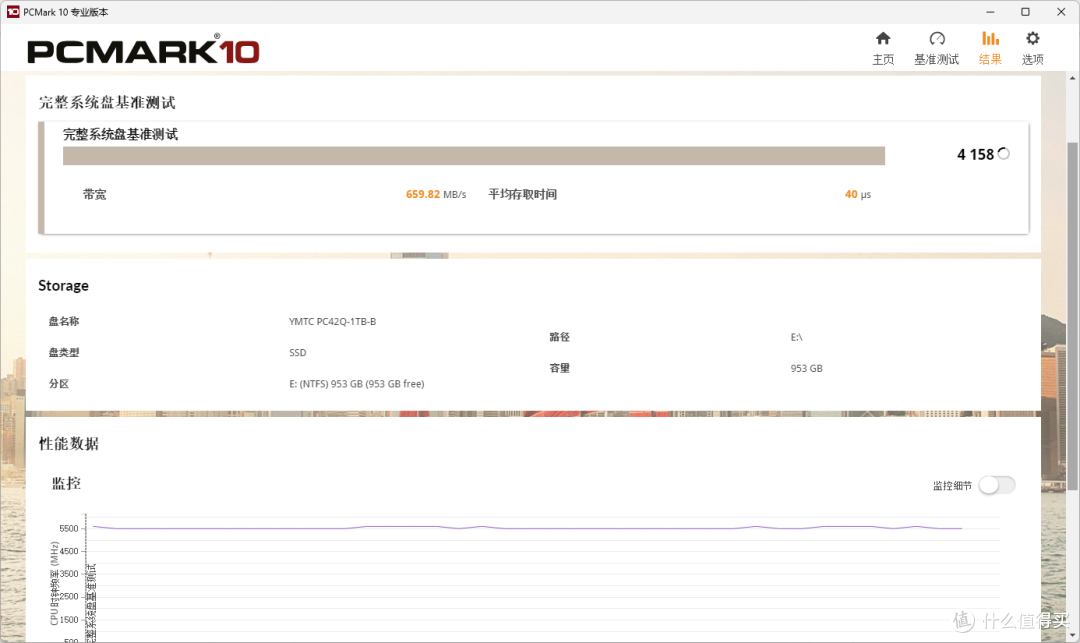This screenshot has width=1080, height=643.
Task: Click the 性能数据 section heading
Action: tap(69, 444)
